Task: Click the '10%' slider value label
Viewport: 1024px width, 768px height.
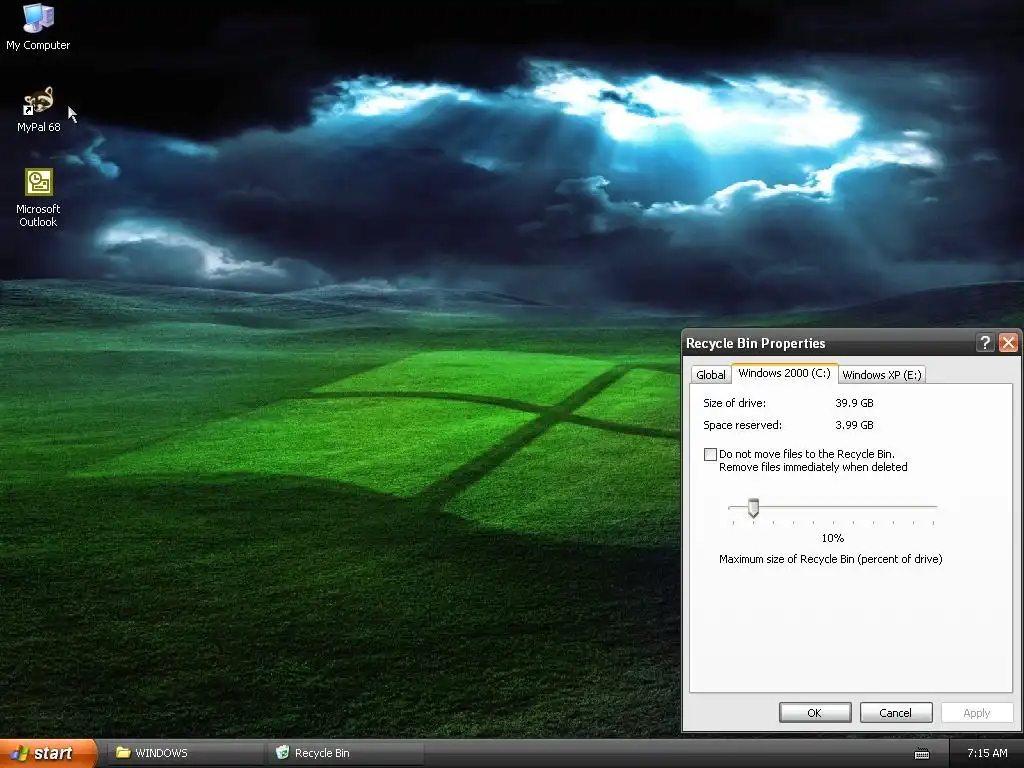Action: (x=833, y=538)
